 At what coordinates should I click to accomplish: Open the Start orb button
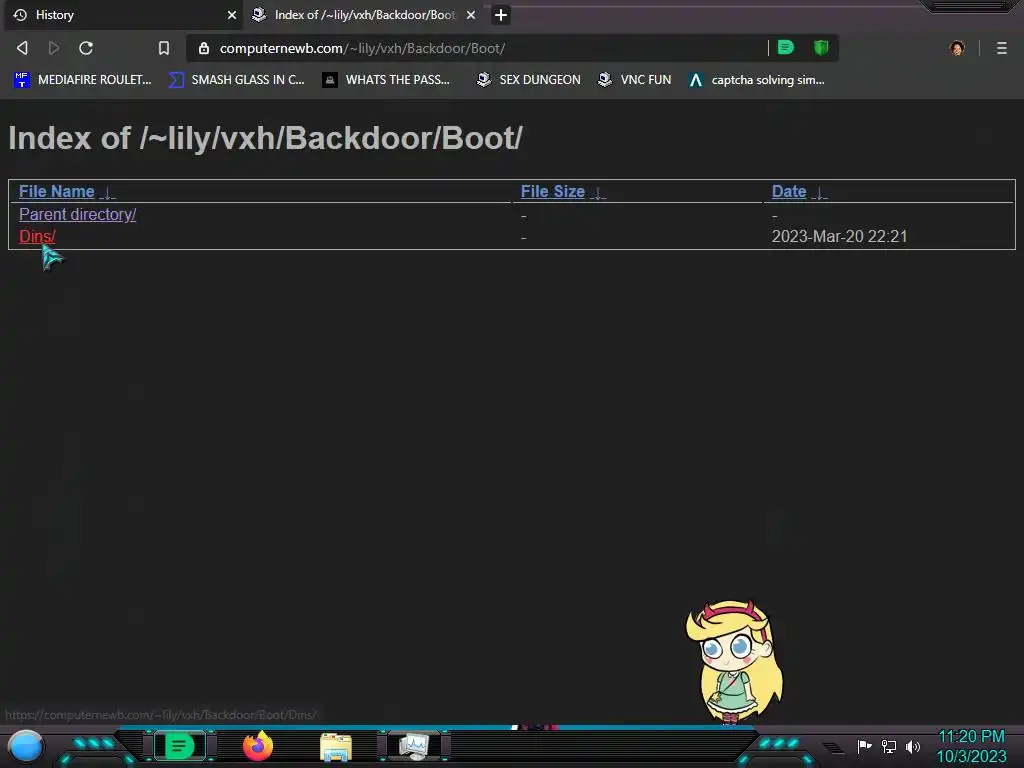pyautogui.click(x=25, y=746)
